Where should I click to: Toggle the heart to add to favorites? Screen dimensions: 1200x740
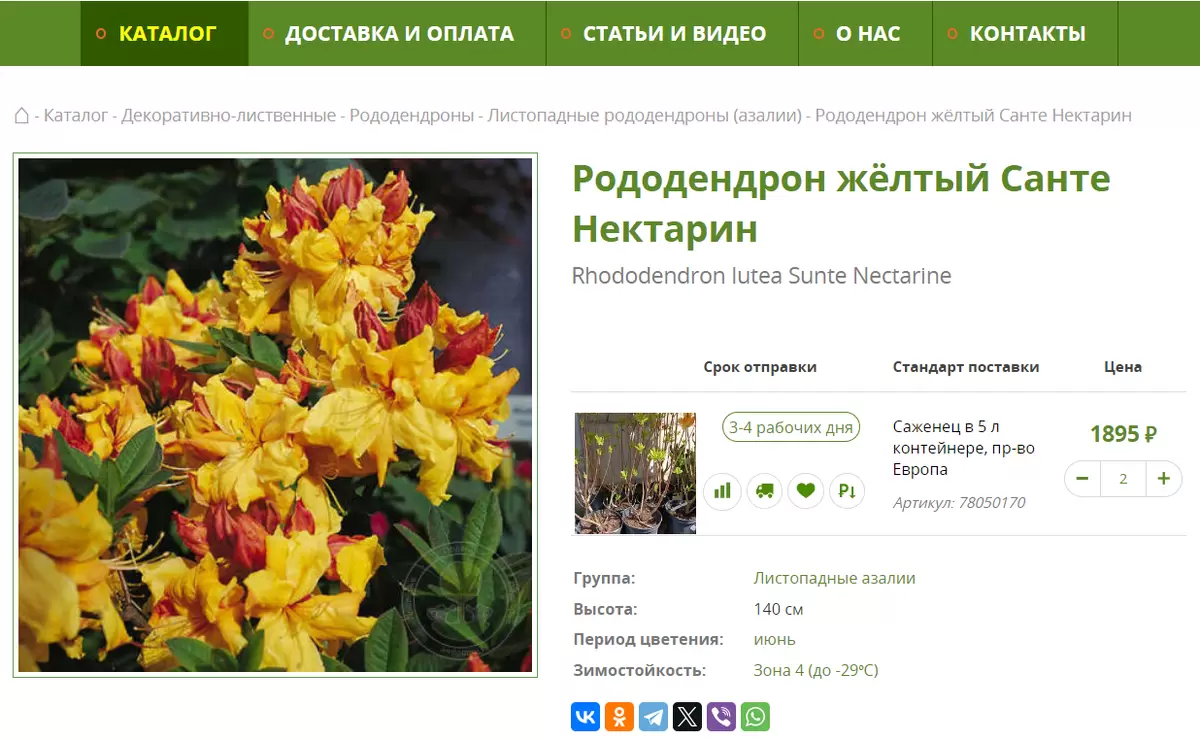click(805, 491)
